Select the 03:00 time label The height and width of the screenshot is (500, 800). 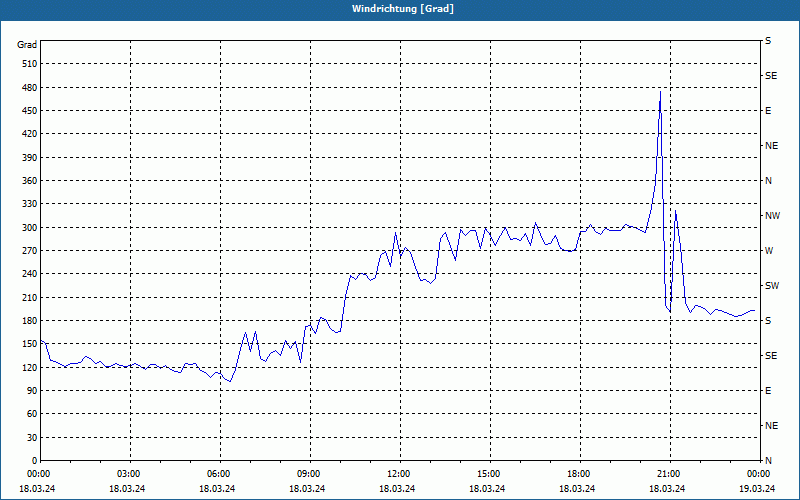[x=131, y=474]
